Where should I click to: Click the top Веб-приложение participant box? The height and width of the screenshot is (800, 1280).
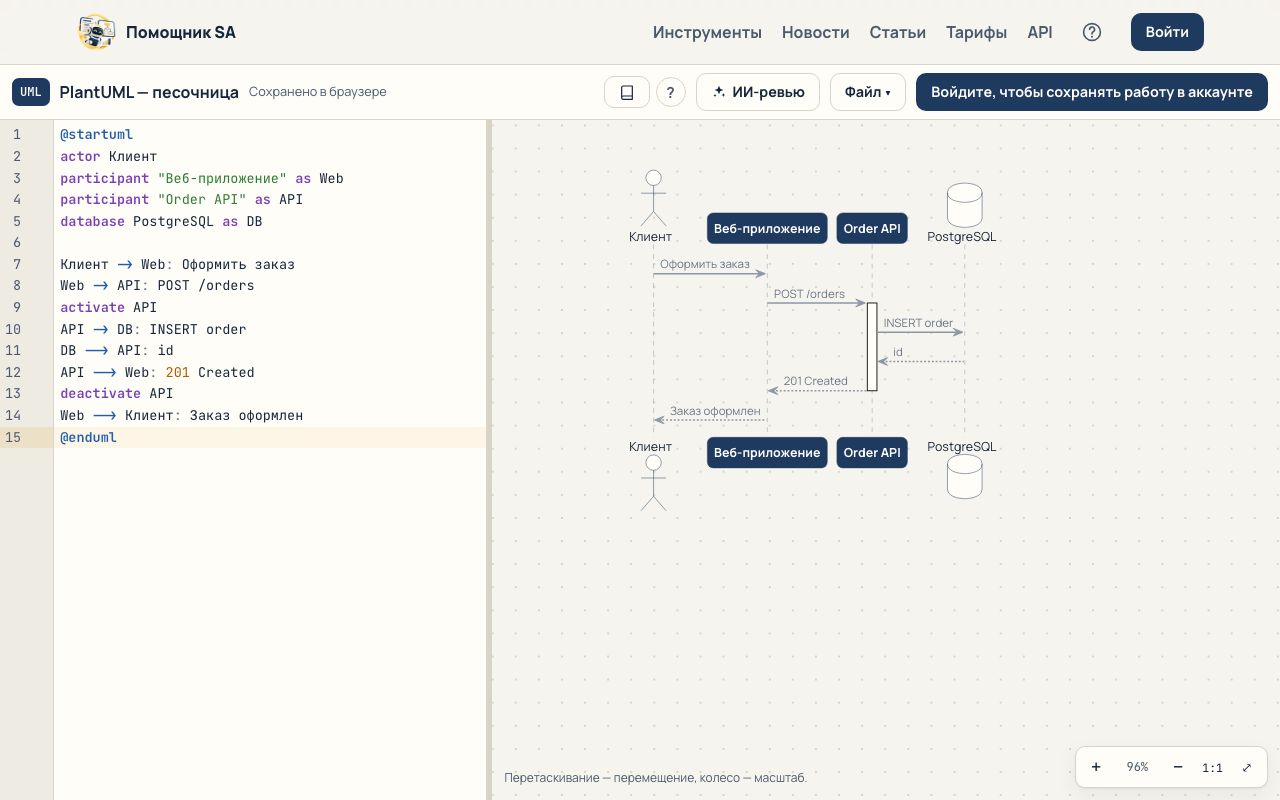pyautogui.click(x=767, y=228)
